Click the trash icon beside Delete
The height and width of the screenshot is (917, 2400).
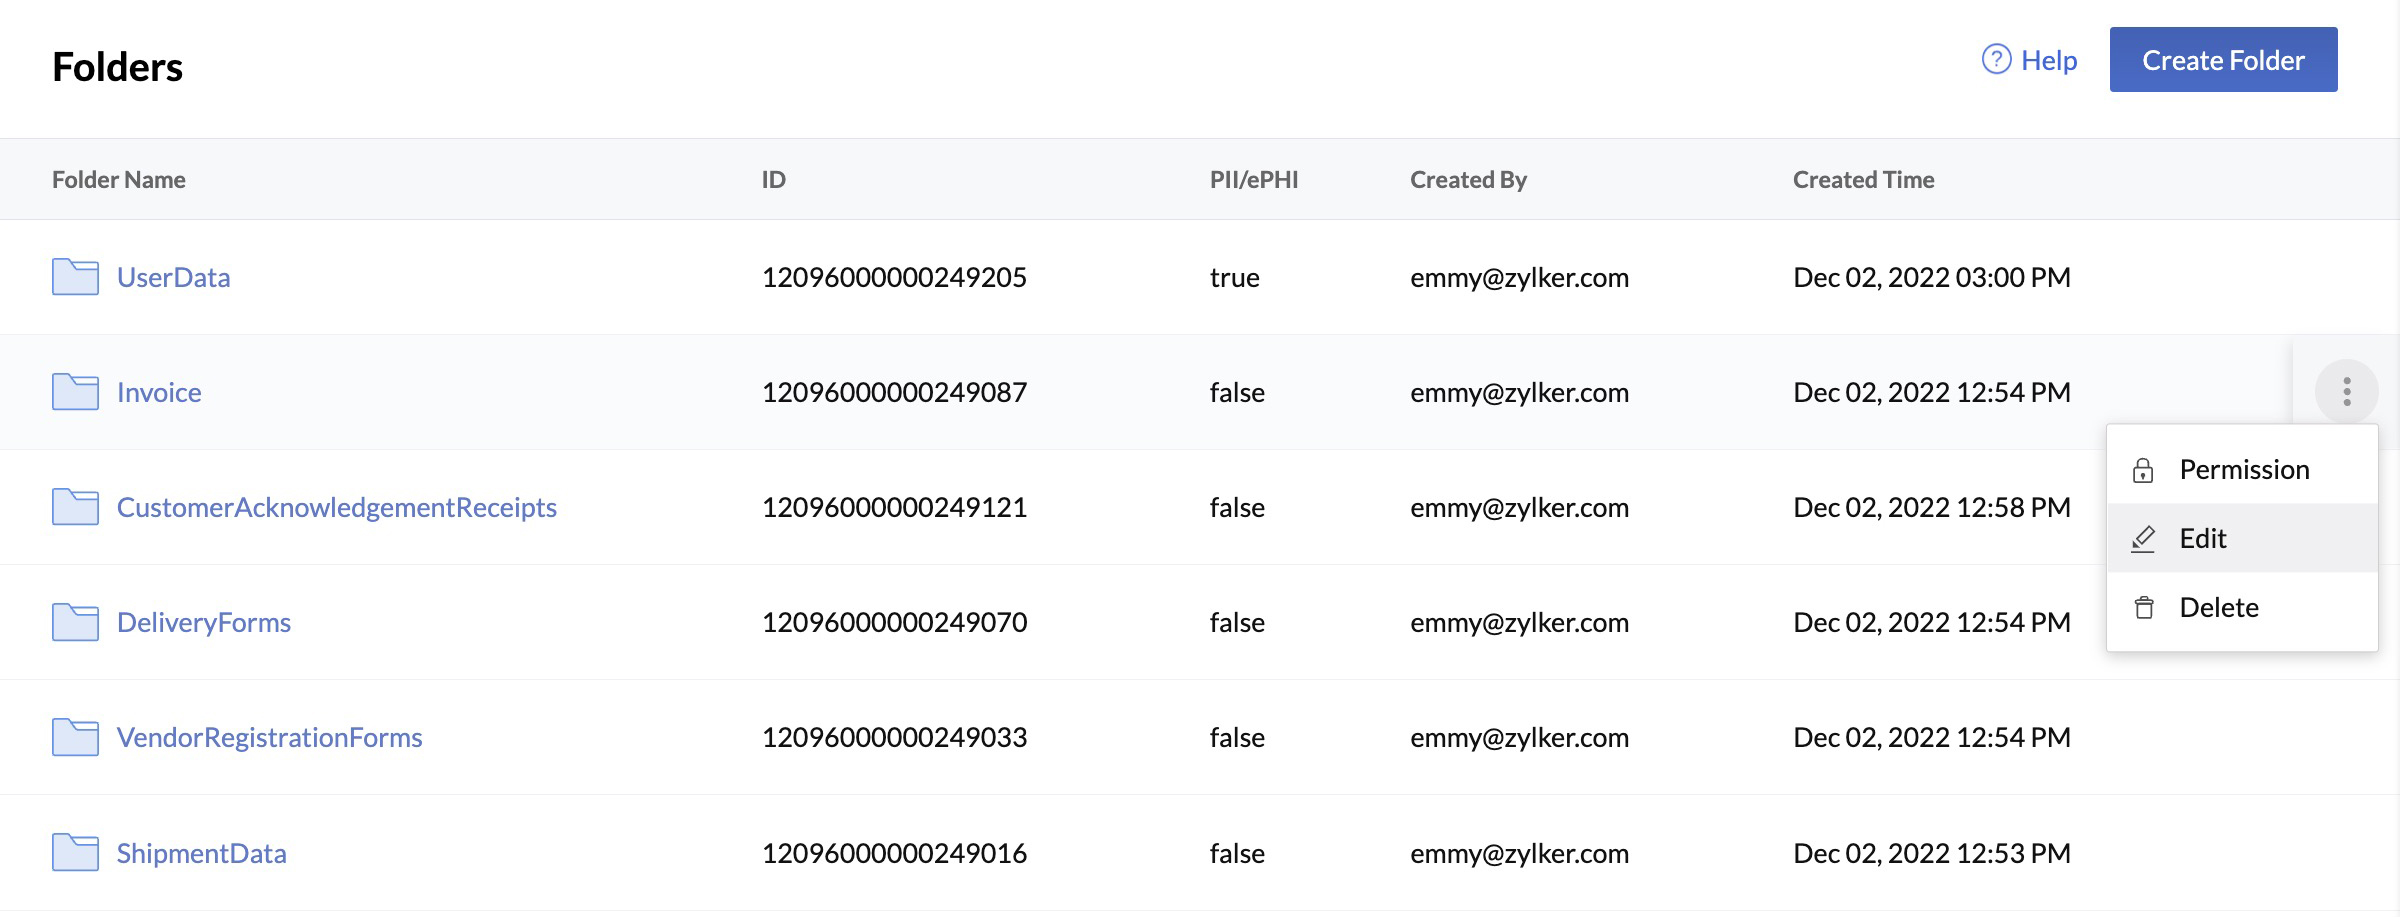tap(2143, 606)
